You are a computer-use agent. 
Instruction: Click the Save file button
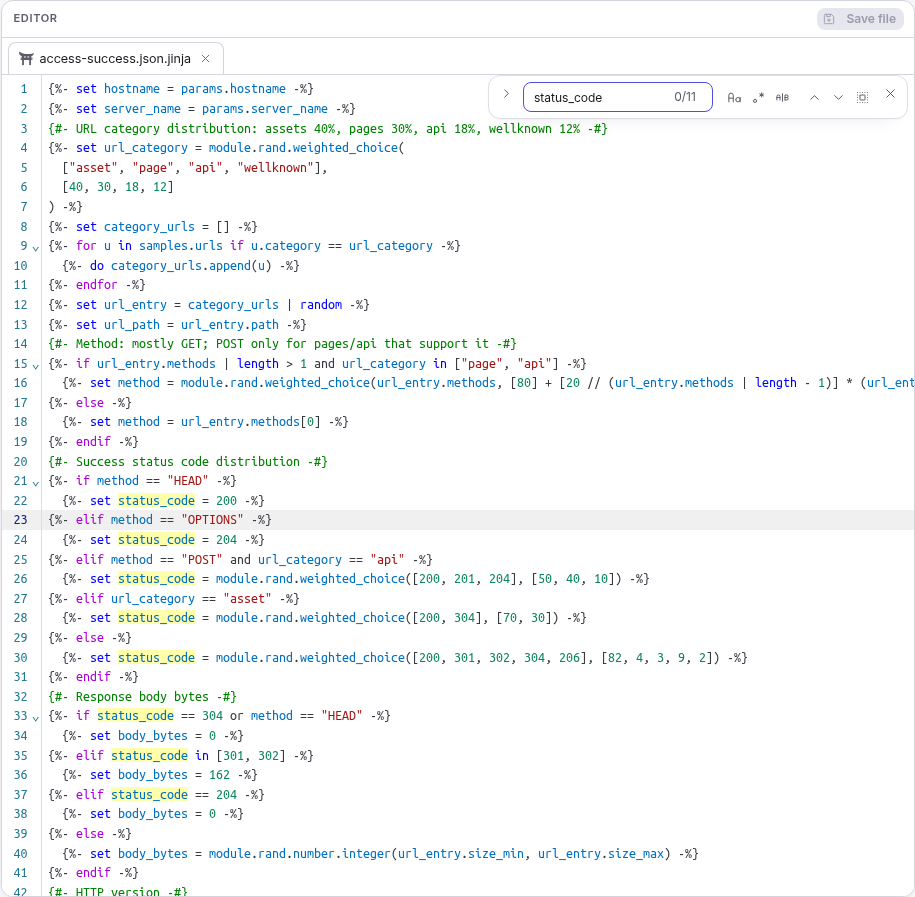click(860, 19)
